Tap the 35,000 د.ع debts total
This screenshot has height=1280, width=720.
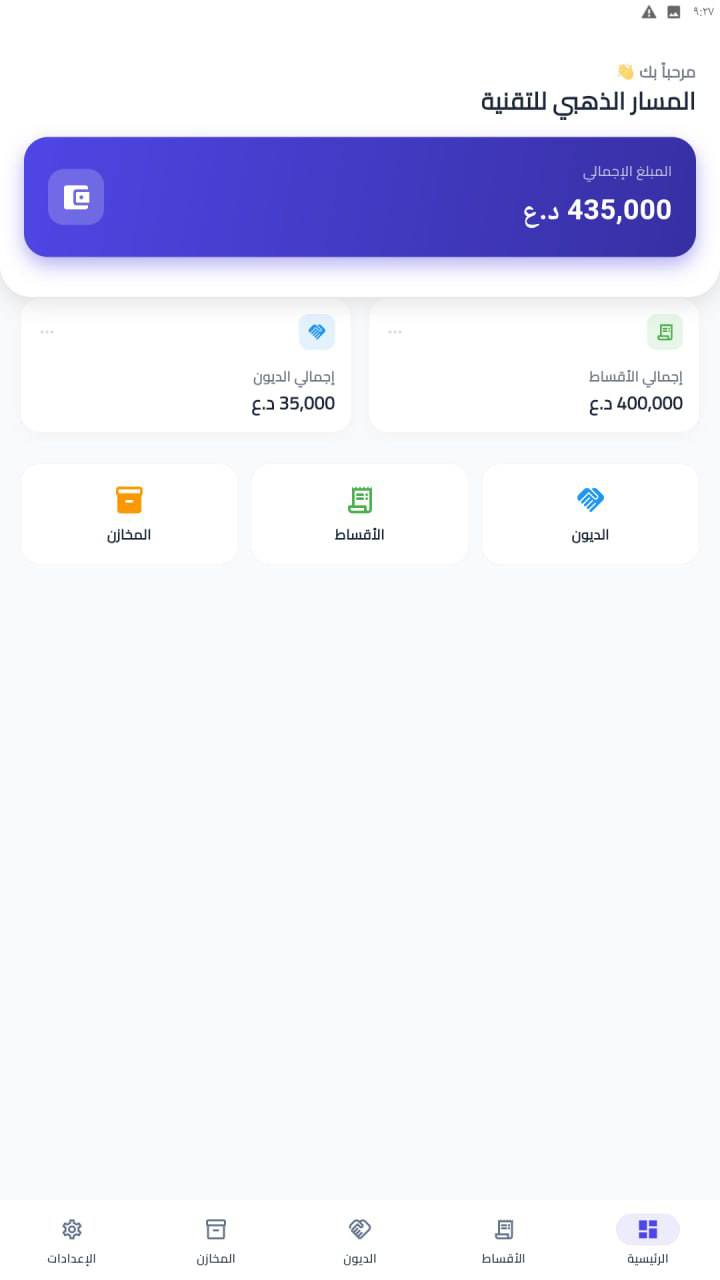coord(293,404)
